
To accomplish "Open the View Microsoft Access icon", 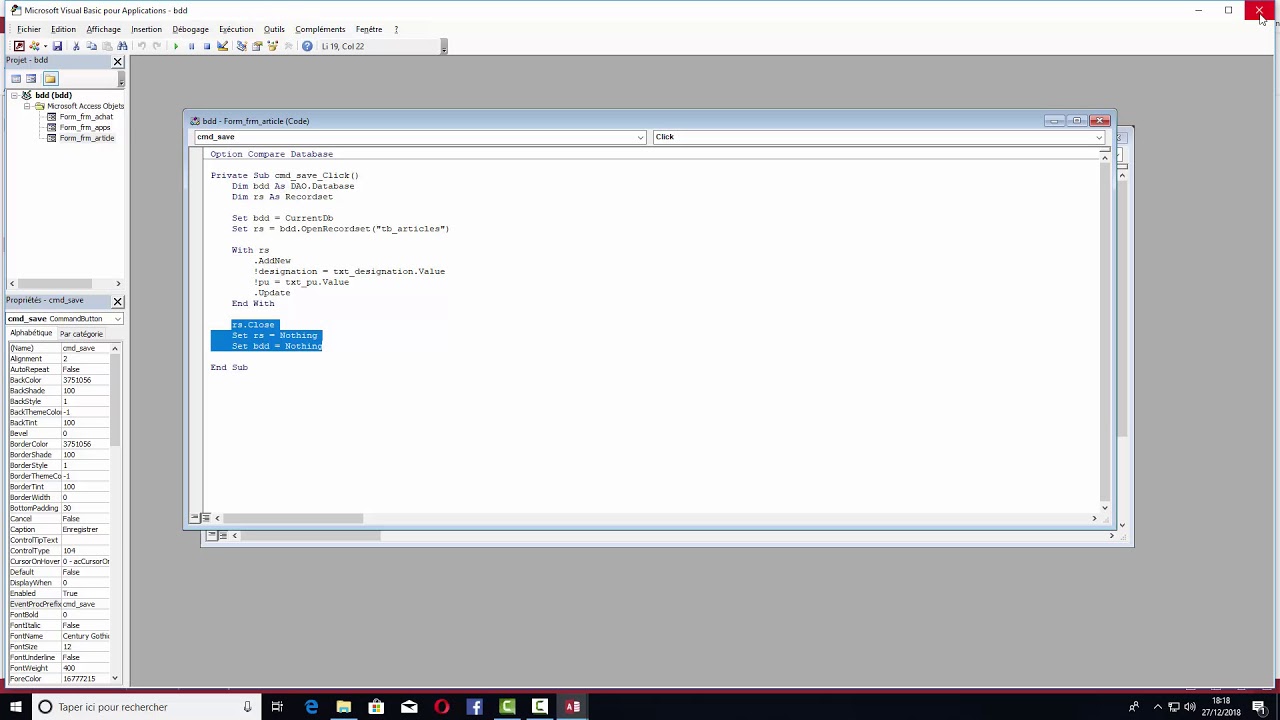I will coord(19,46).
